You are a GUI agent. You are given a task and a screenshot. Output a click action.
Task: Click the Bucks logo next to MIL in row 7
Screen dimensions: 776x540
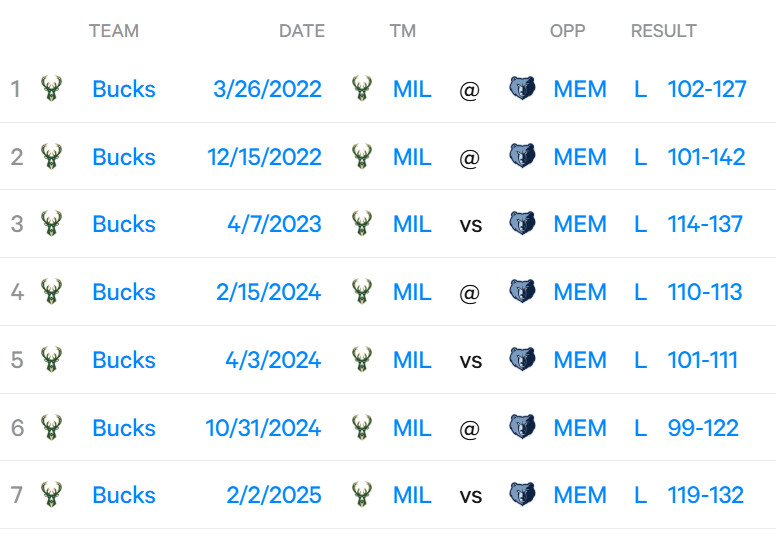pyautogui.click(x=362, y=495)
